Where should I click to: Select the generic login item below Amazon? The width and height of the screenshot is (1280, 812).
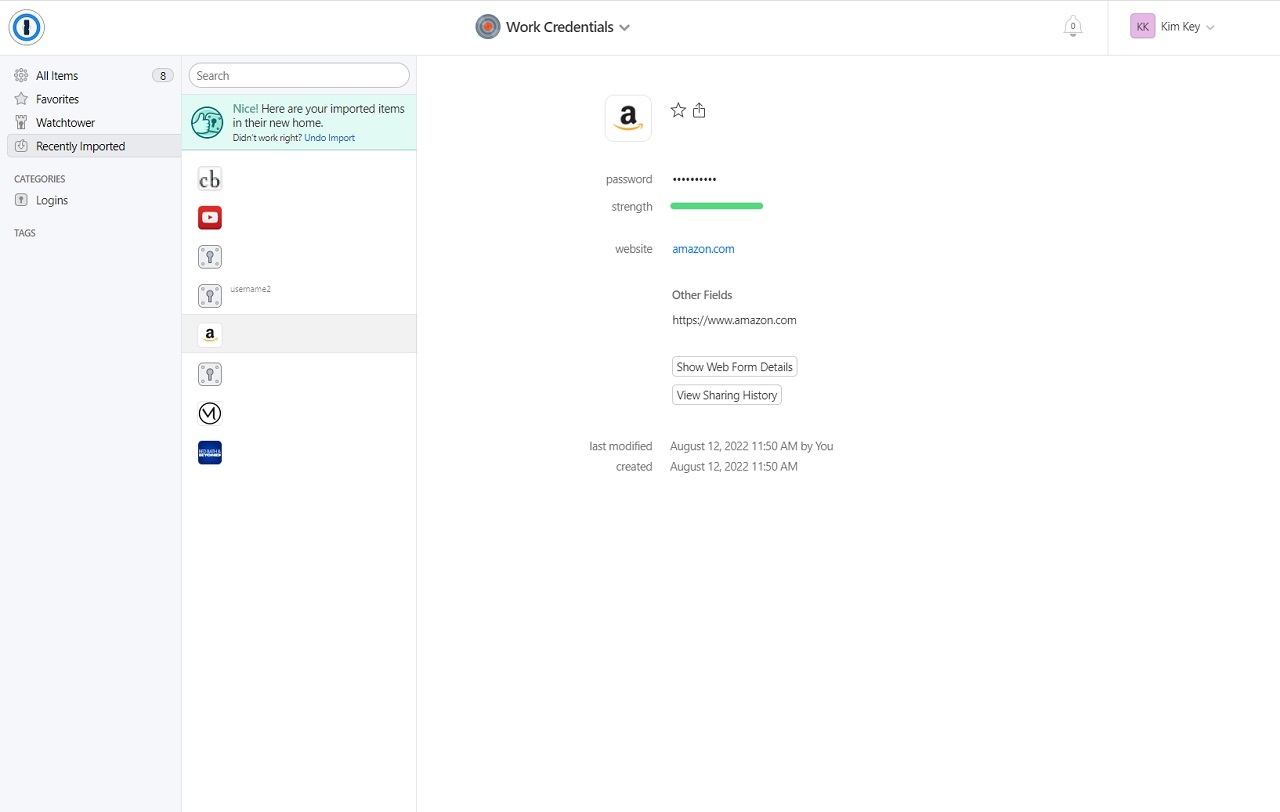[299, 374]
